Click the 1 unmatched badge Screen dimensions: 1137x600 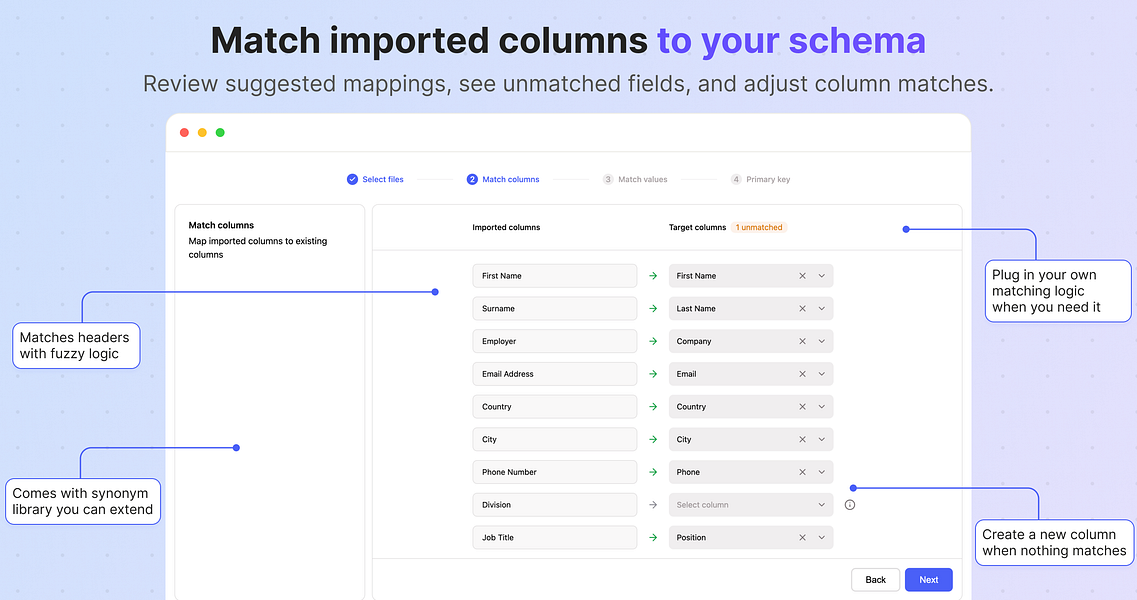pyautogui.click(x=758, y=227)
